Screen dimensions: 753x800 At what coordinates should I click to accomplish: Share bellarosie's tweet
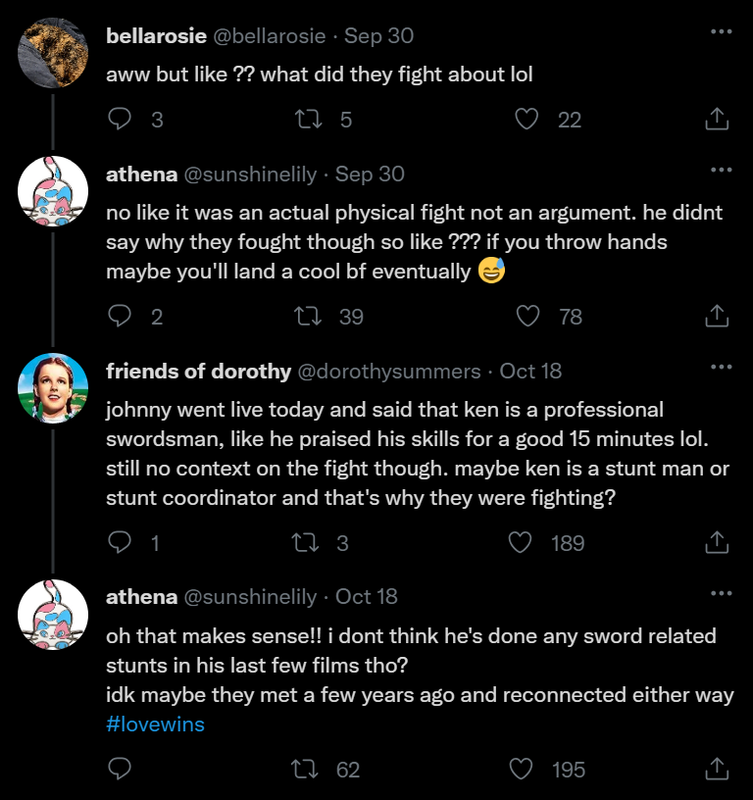[717, 120]
